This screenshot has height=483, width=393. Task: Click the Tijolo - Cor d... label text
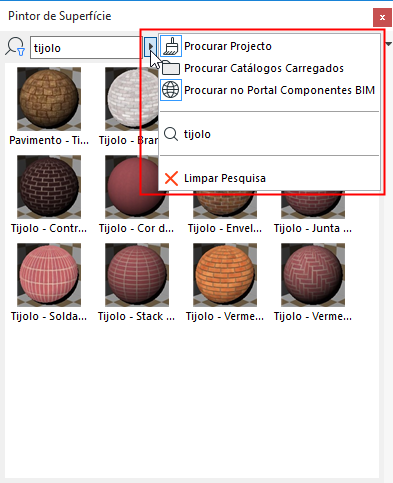136,228
